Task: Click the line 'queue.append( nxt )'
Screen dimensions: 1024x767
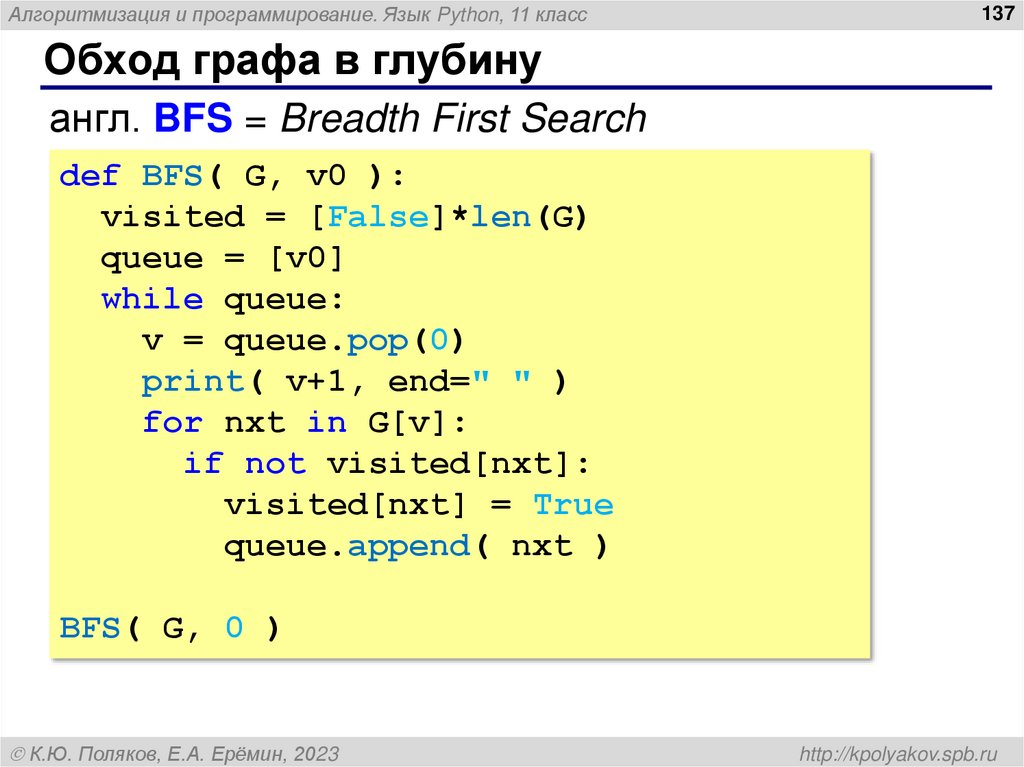Action: coord(416,547)
